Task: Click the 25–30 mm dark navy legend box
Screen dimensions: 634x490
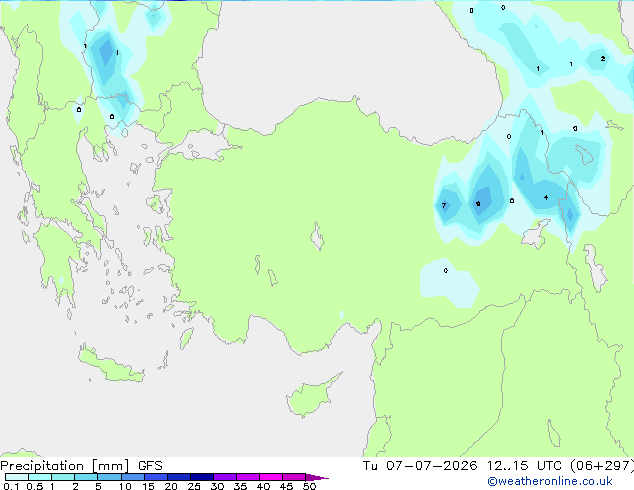Action: coord(202,477)
